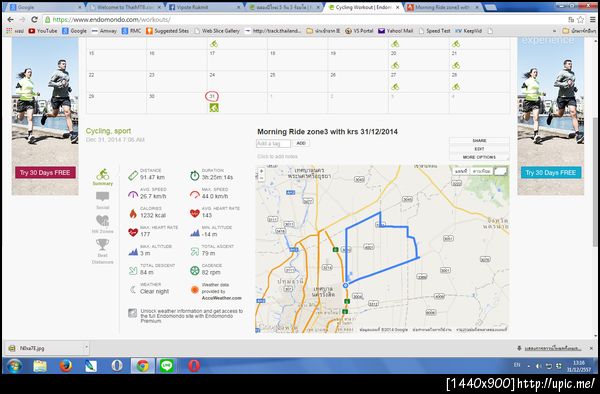Open the Social comments icon

point(103,200)
